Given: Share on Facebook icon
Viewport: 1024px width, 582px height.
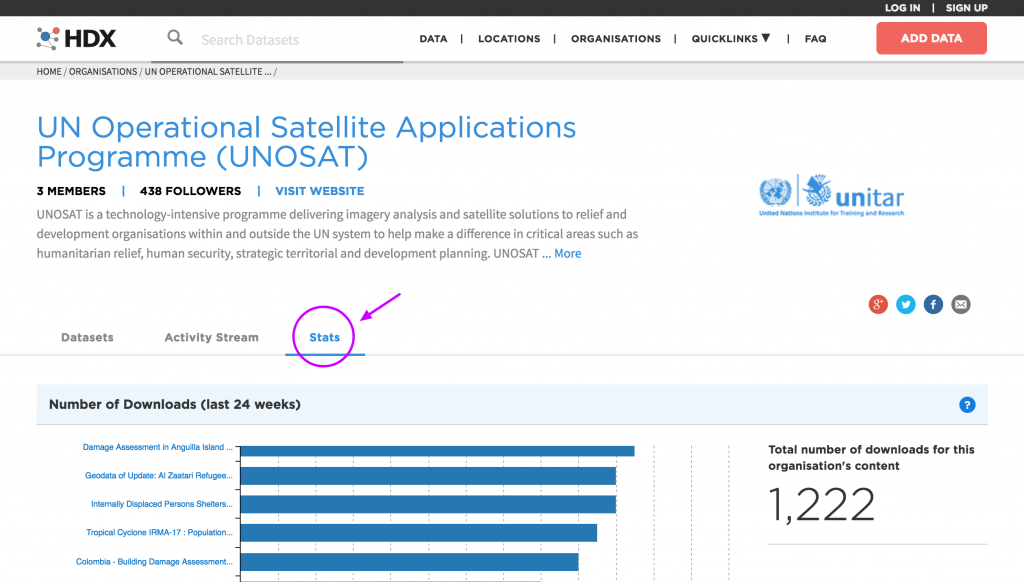Looking at the screenshot, I should coord(933,305).
